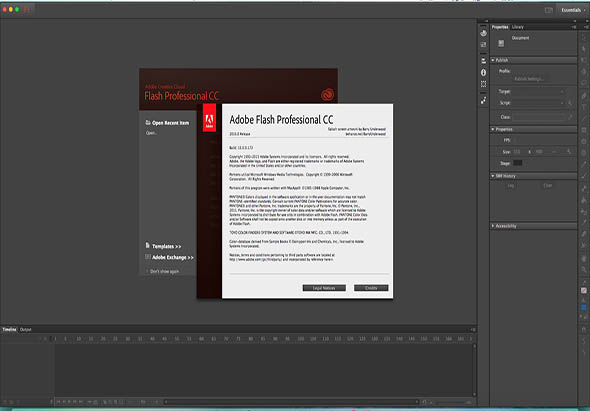Open the Stage color swatch
590x411 pixels.
[x=518, y=163]
